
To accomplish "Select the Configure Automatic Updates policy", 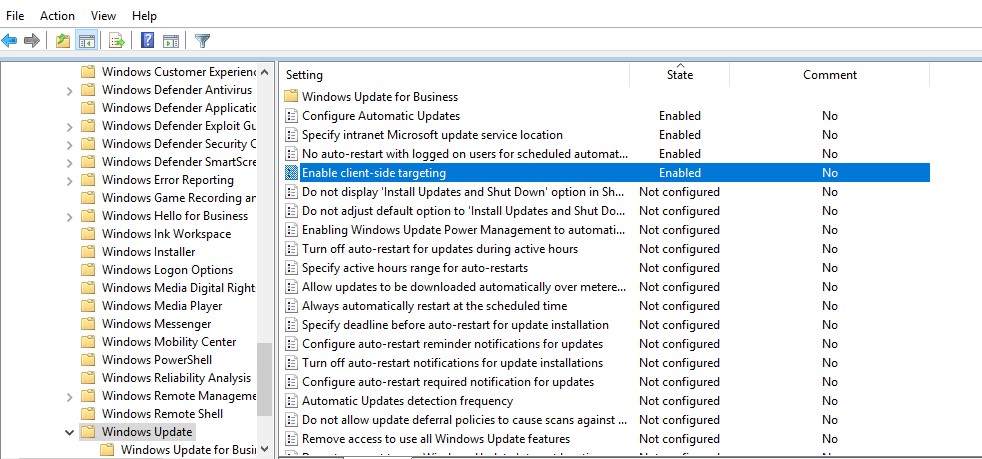I will [380, 116].
